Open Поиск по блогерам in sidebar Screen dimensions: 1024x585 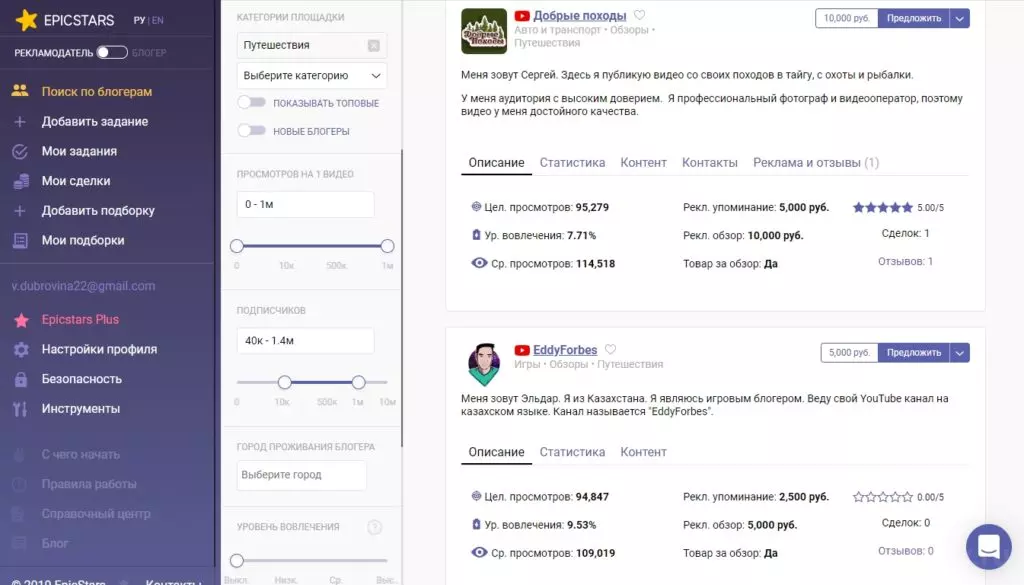(x=97, y=91)
